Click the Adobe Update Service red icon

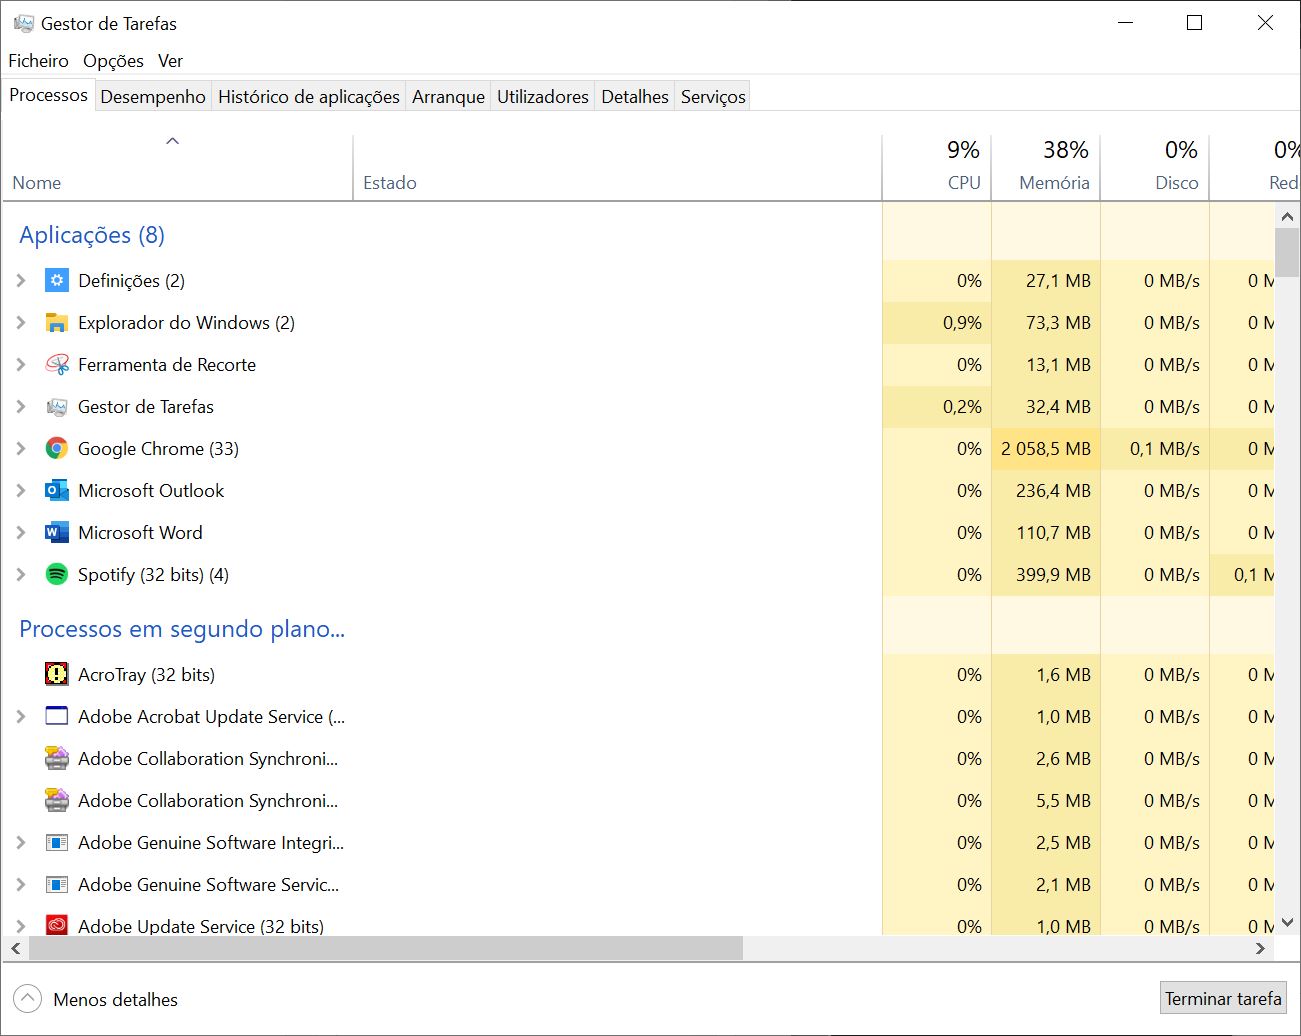[57, 926]
